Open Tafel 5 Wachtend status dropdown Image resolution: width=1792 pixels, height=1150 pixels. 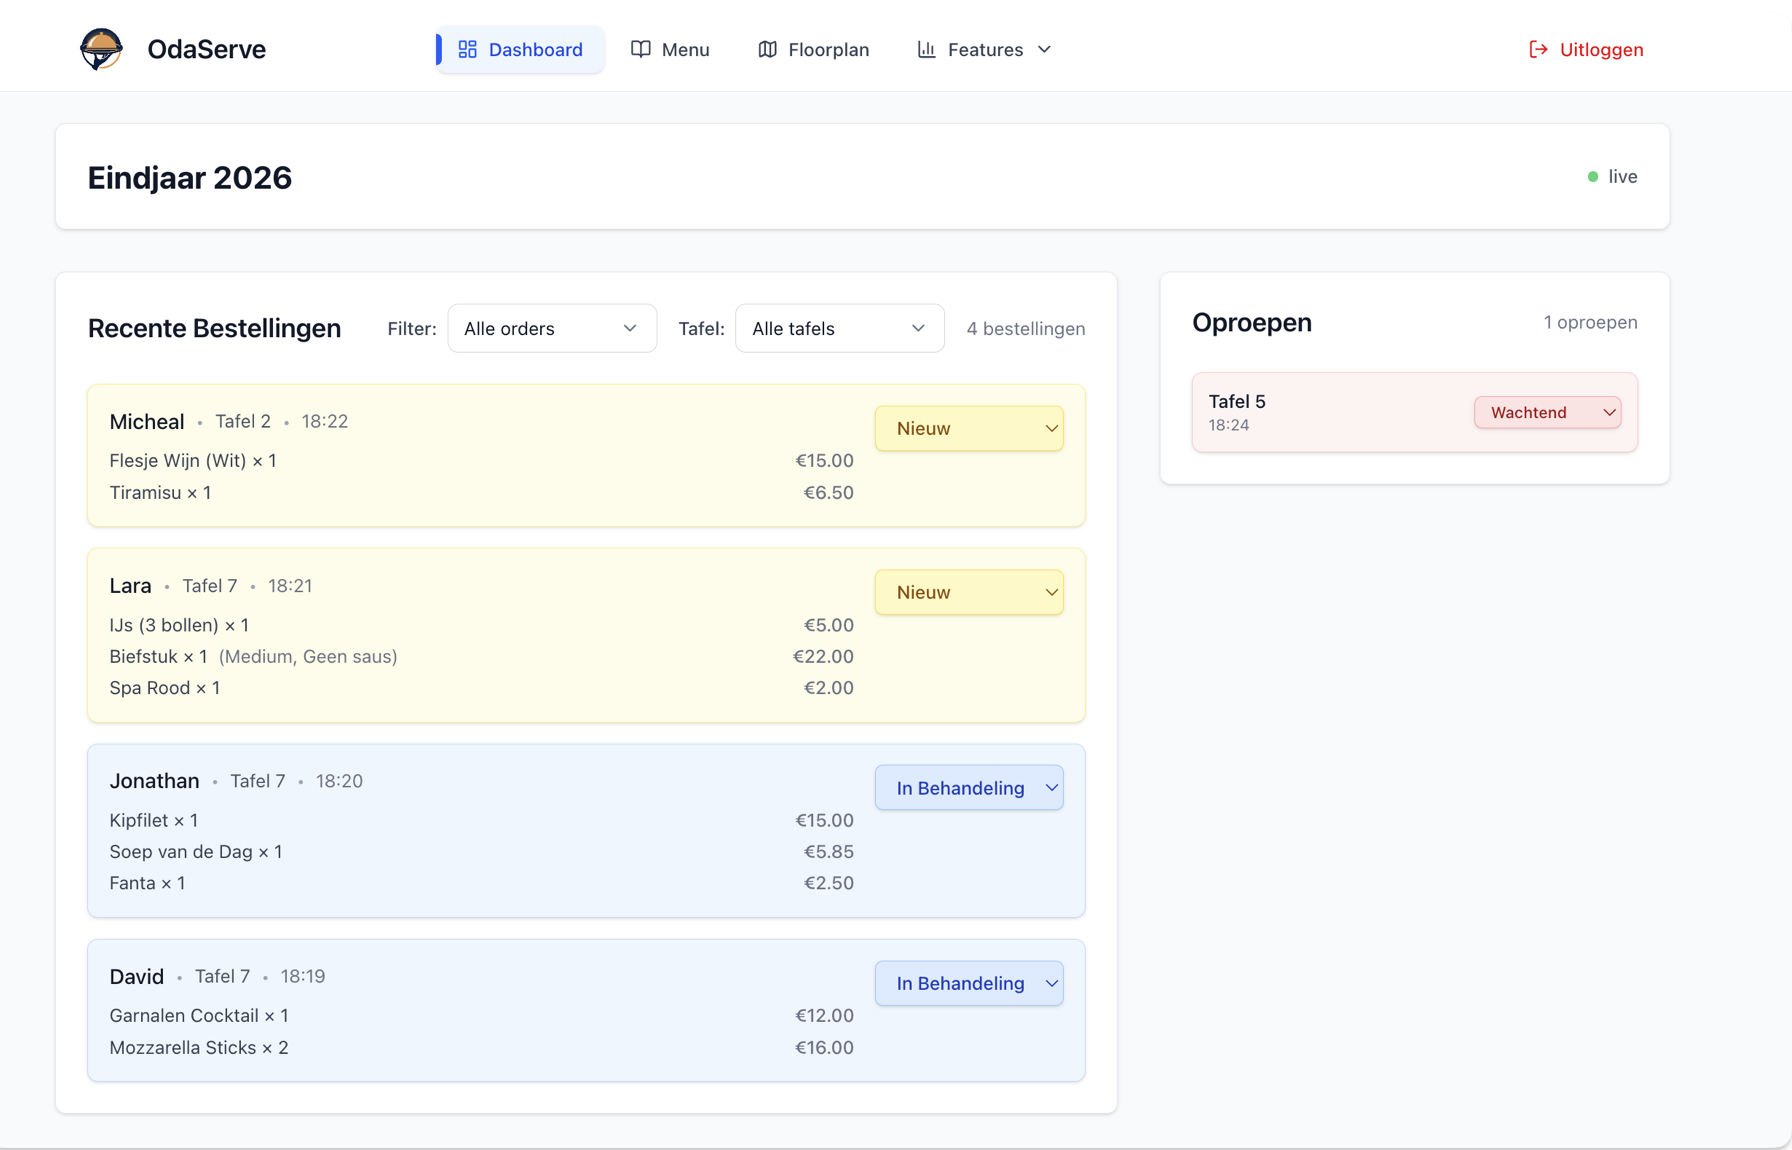1546,412
